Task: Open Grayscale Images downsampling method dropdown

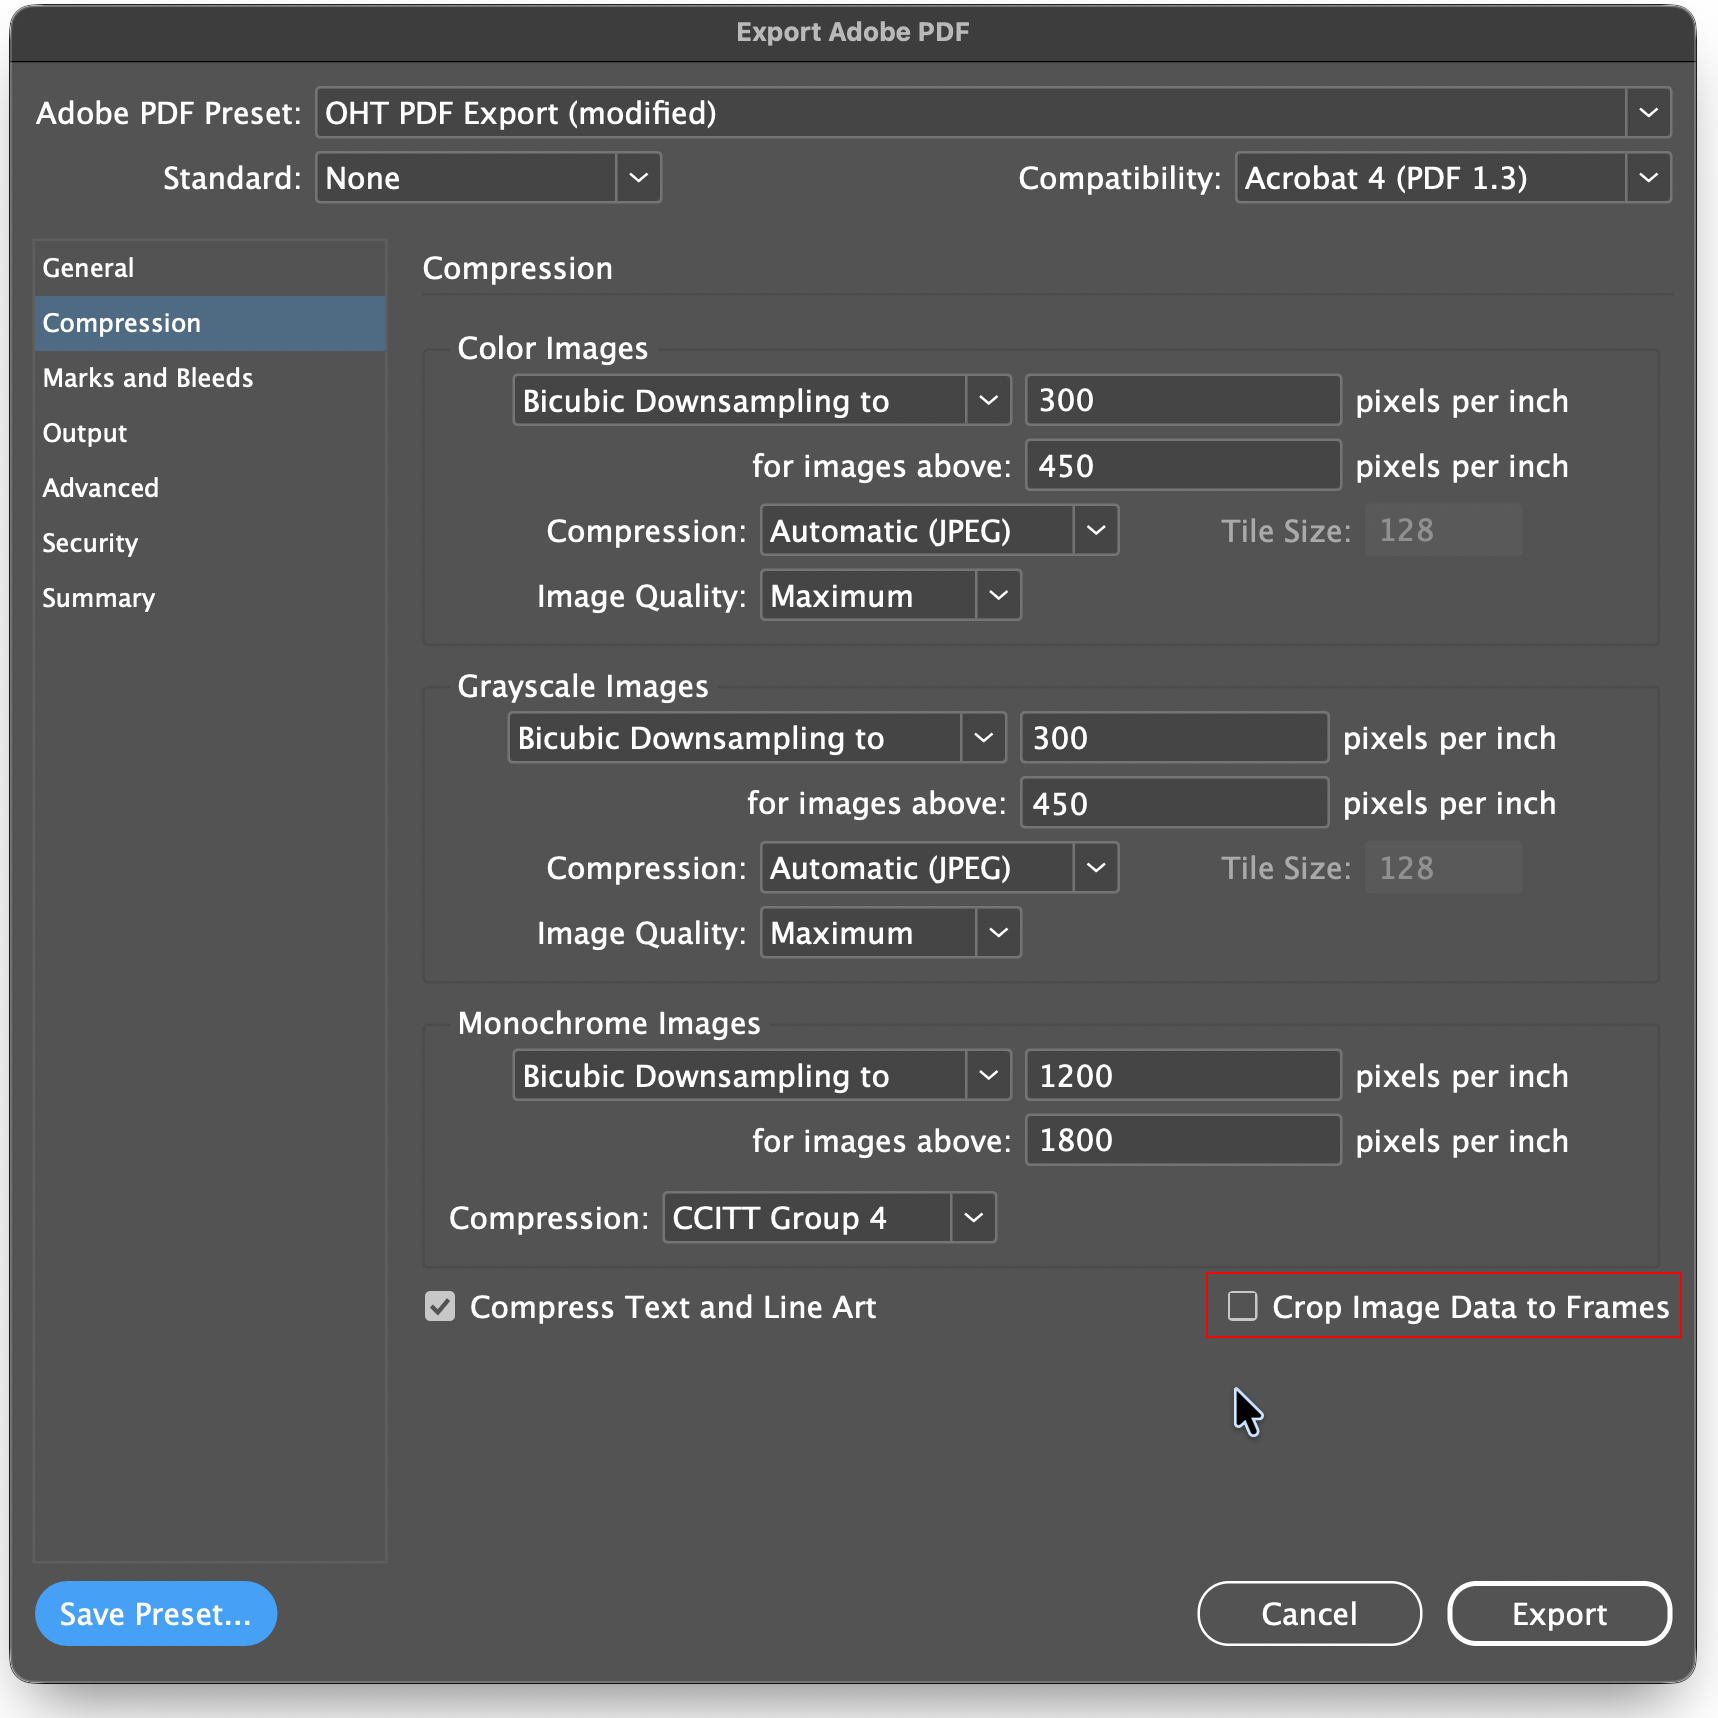Action: pyautogui.click(x=982, y=738)
